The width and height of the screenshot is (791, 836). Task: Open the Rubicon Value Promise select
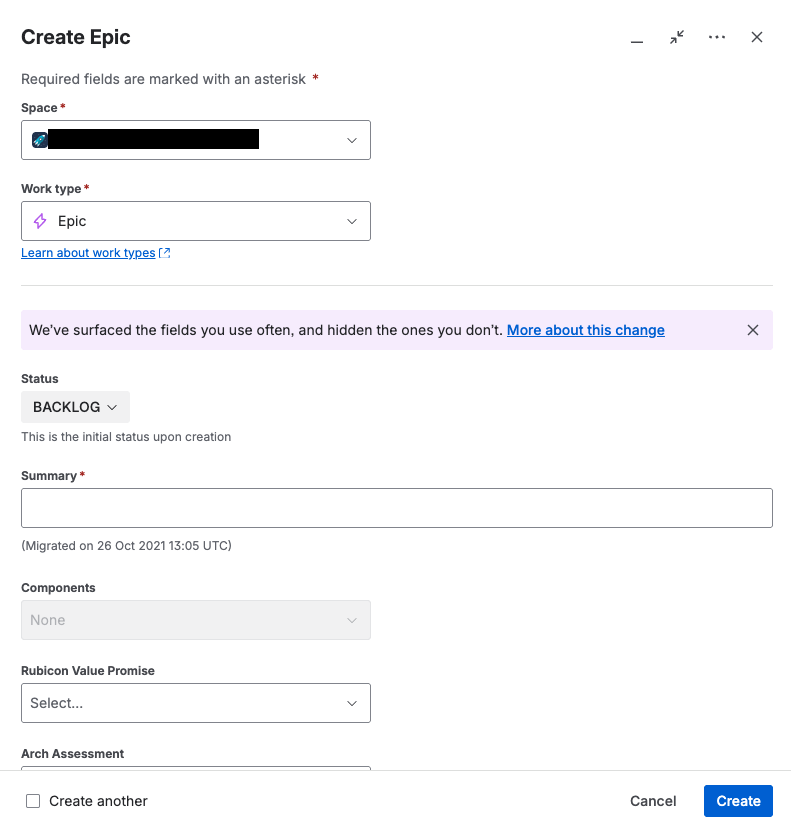(196, 703)
